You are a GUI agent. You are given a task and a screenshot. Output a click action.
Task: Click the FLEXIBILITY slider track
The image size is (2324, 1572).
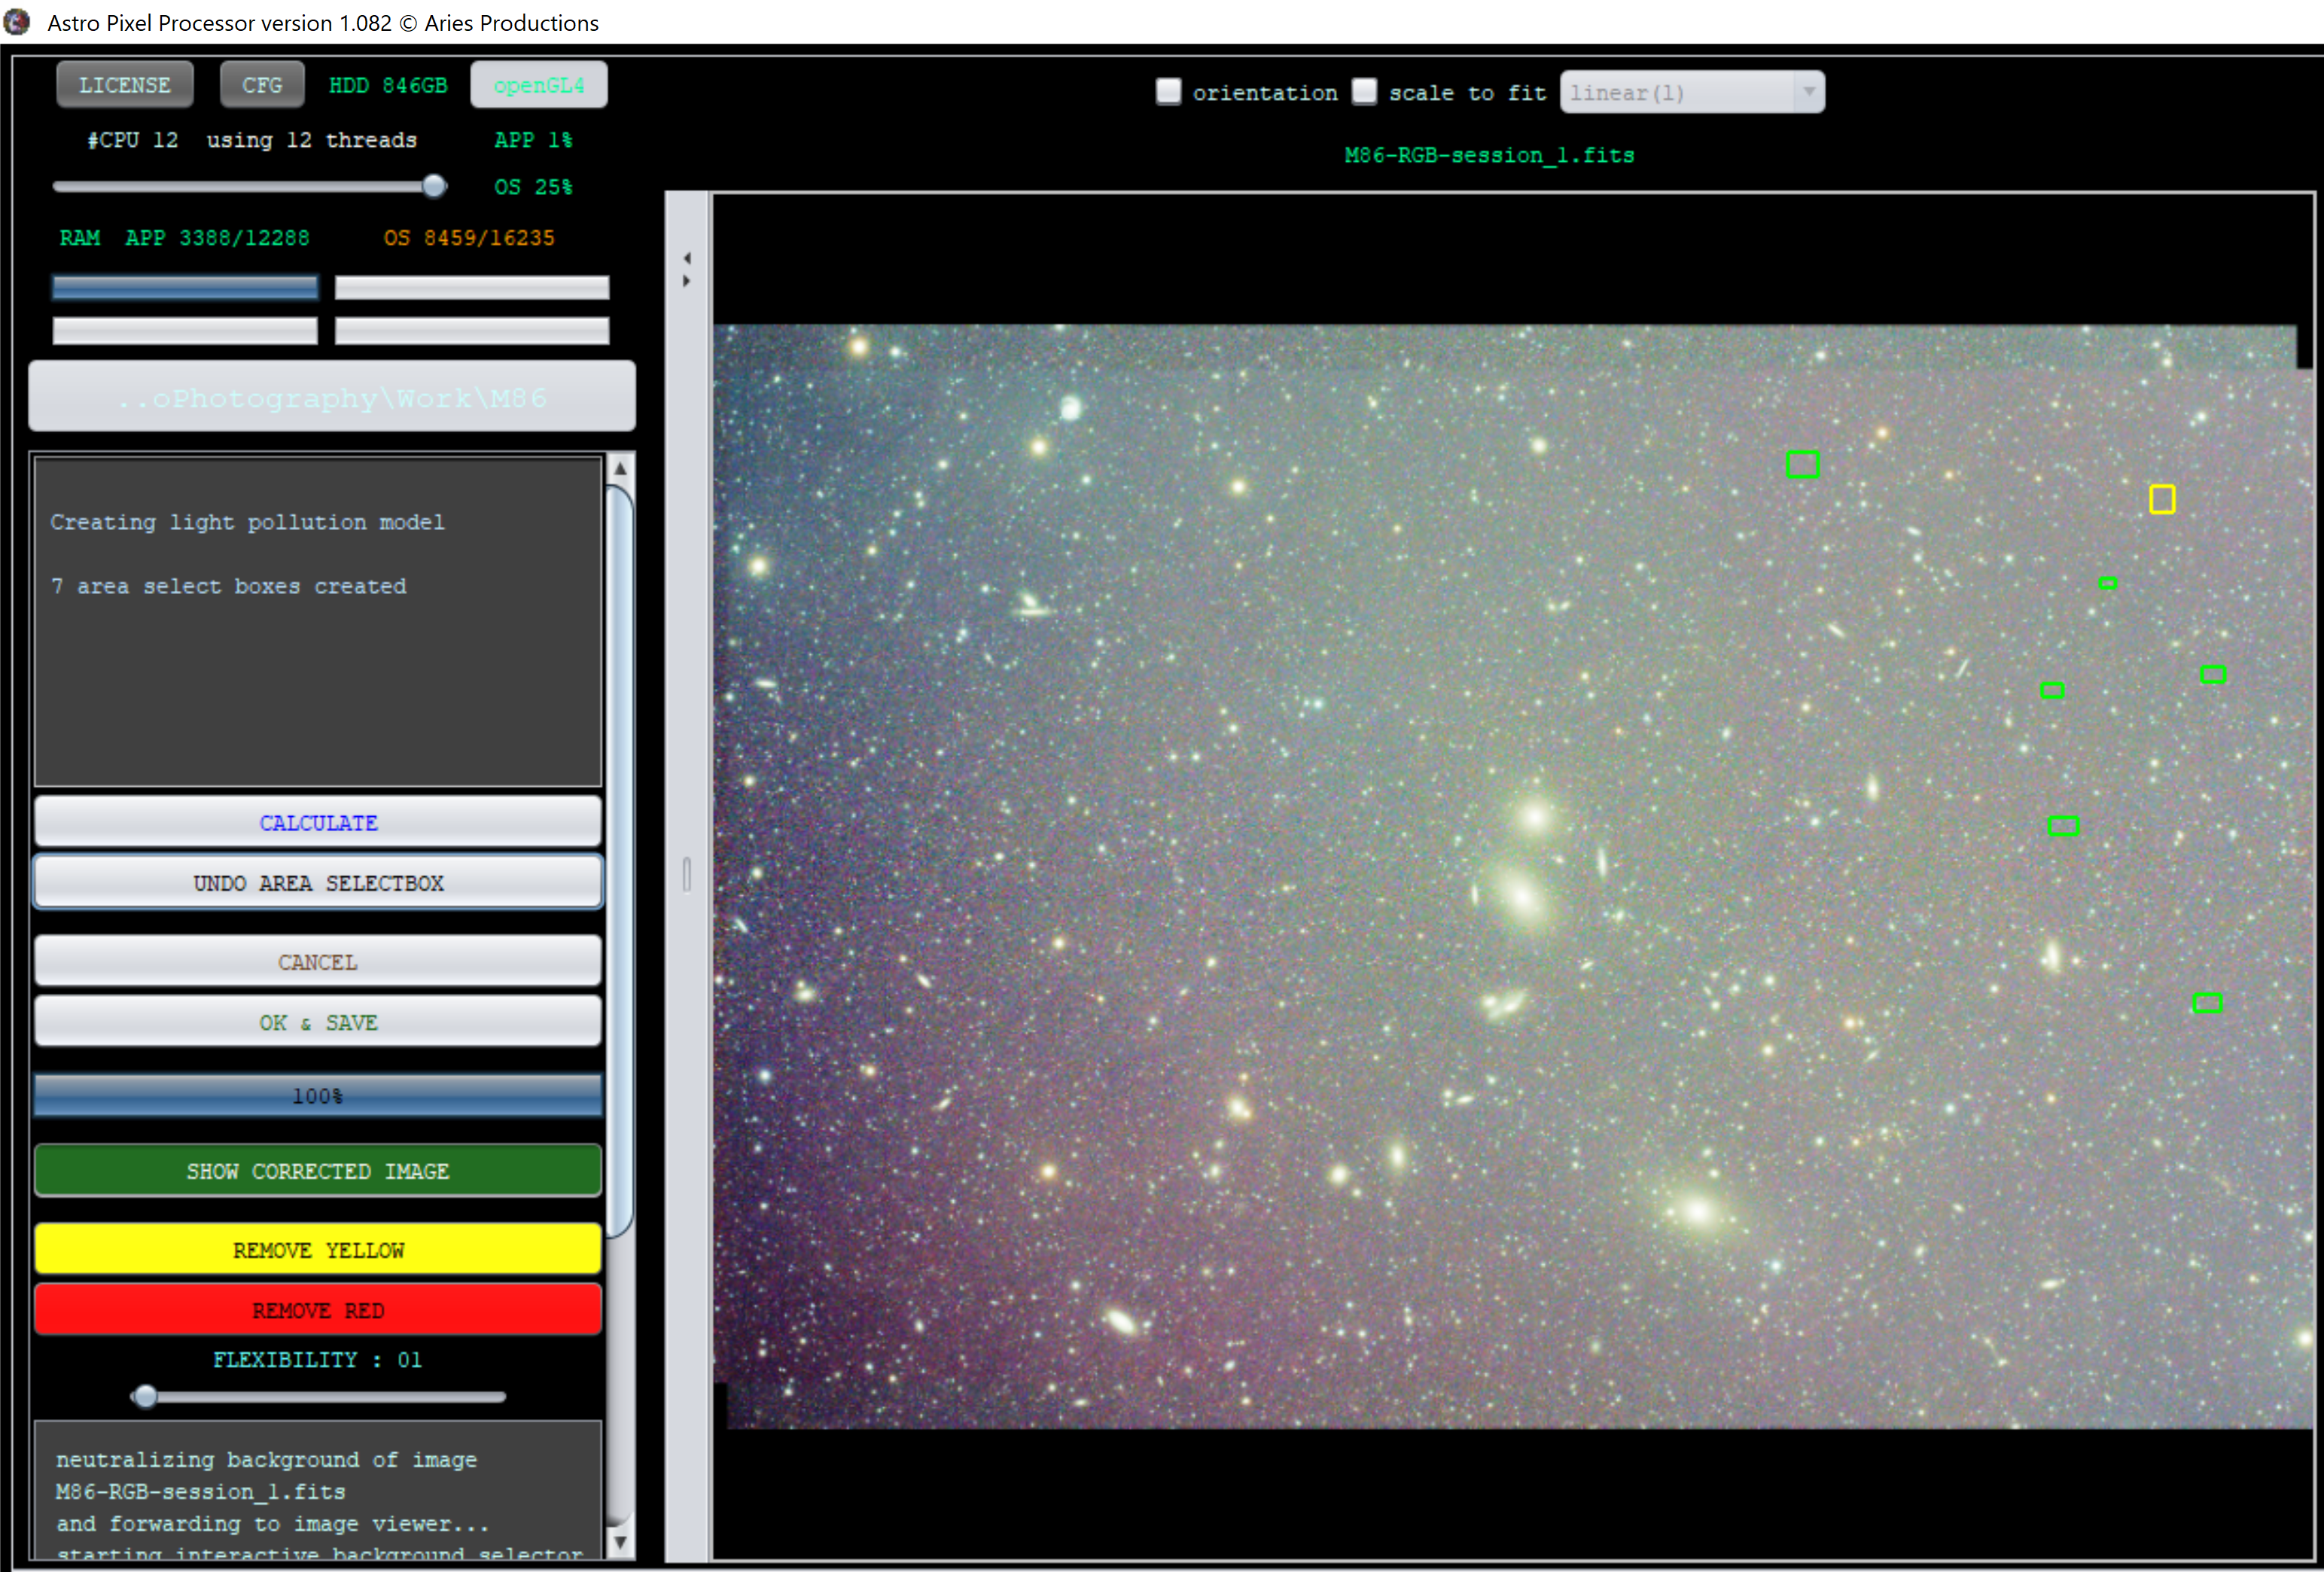pos(330,1396)
